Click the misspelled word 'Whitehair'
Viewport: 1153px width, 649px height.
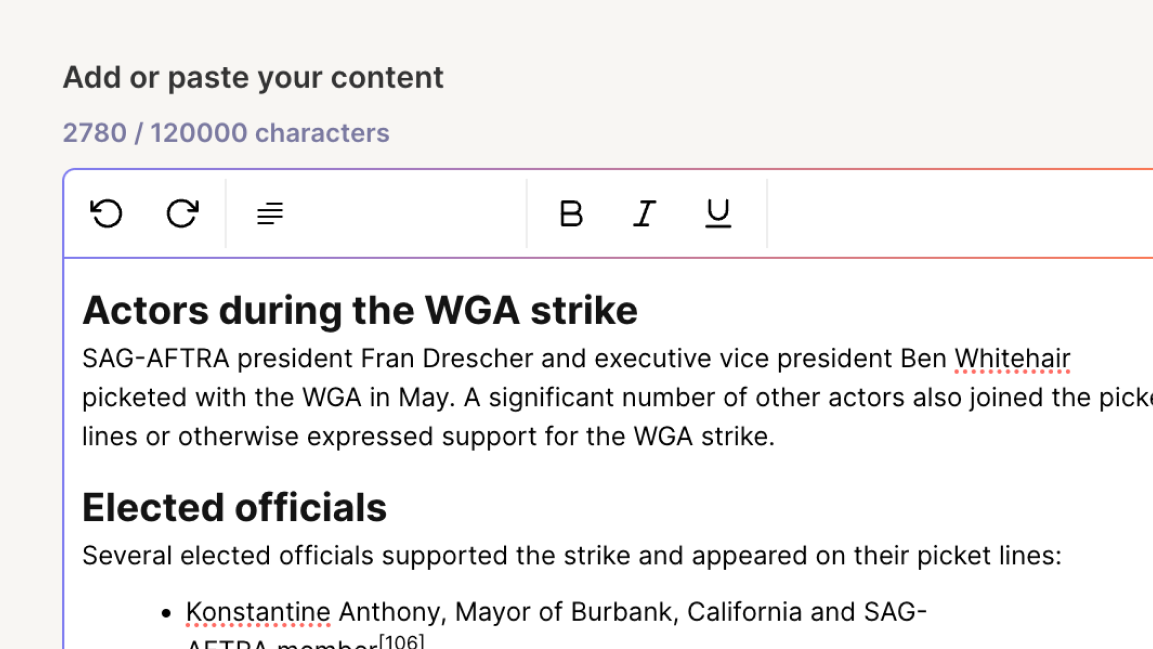coord(1013,359)
